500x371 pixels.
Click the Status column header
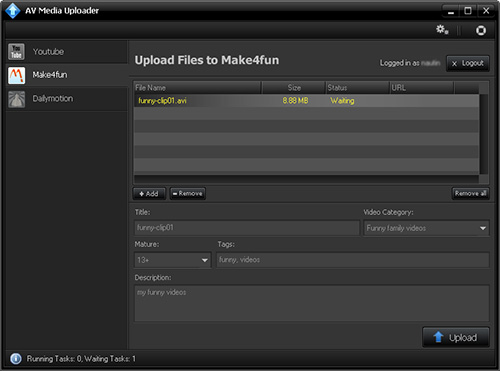pos(357,88)
